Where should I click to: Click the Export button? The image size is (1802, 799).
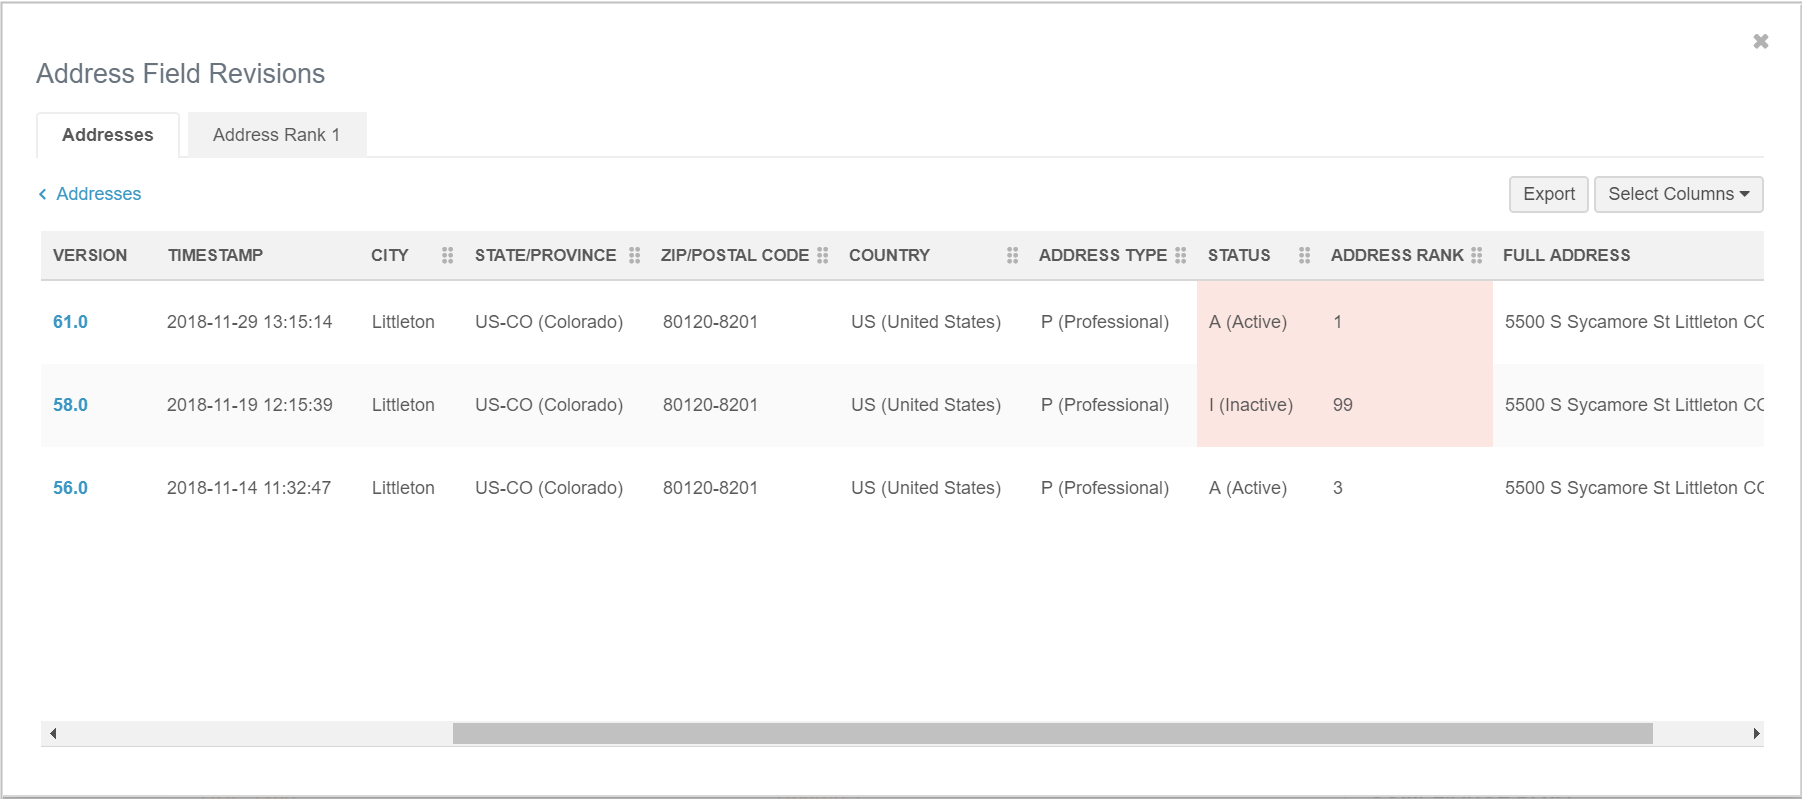1548,194
